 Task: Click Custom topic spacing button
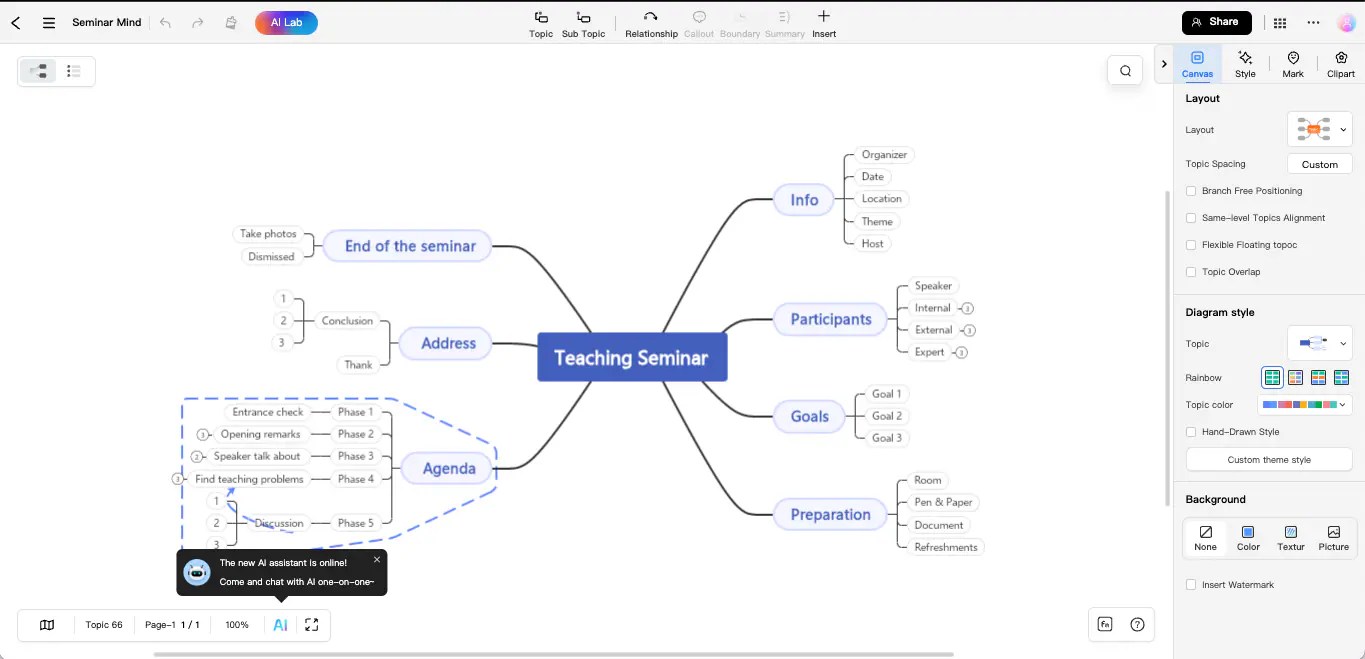click(1319, 164)
